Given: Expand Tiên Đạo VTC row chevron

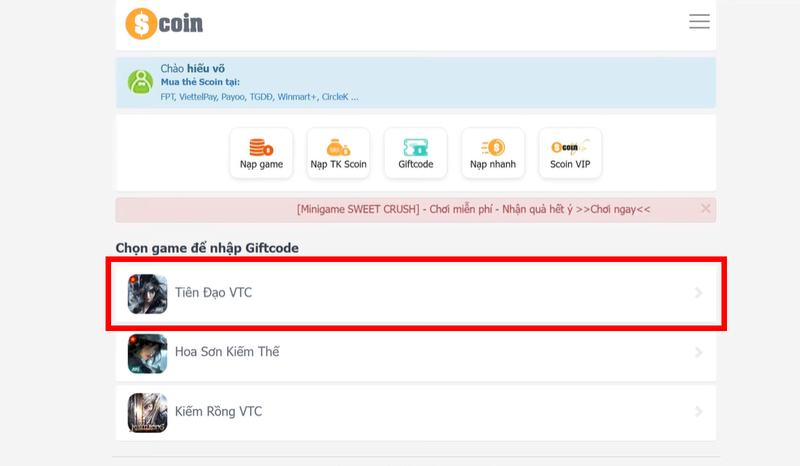Looking at the screenshot, I should tap(698, 293).
